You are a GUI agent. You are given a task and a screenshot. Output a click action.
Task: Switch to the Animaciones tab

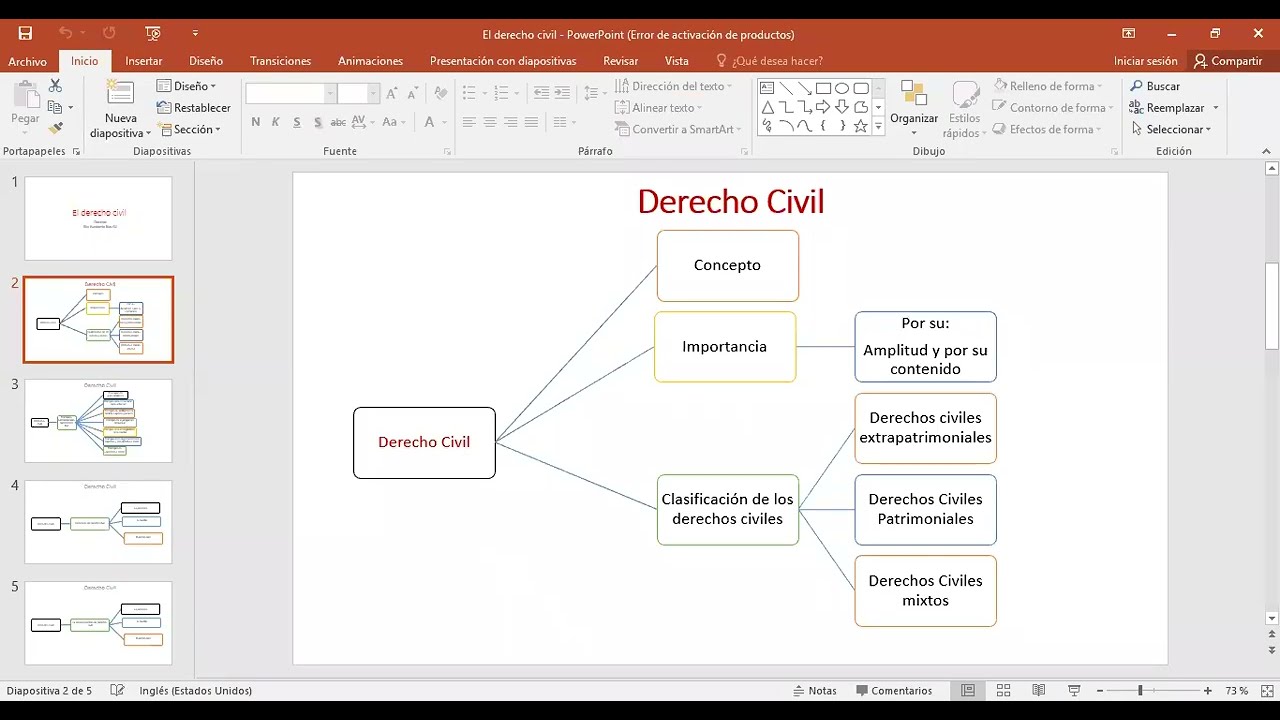371,61
